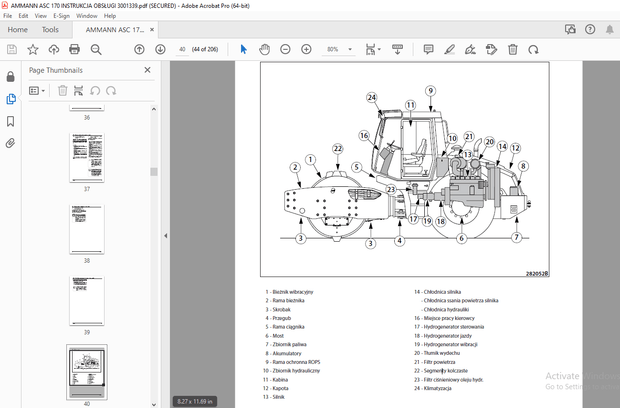Viewport: 620px width, 408px height.
Task: Click the legend text '7 - Zbiornik paliwa'
Action: point(286,344)
